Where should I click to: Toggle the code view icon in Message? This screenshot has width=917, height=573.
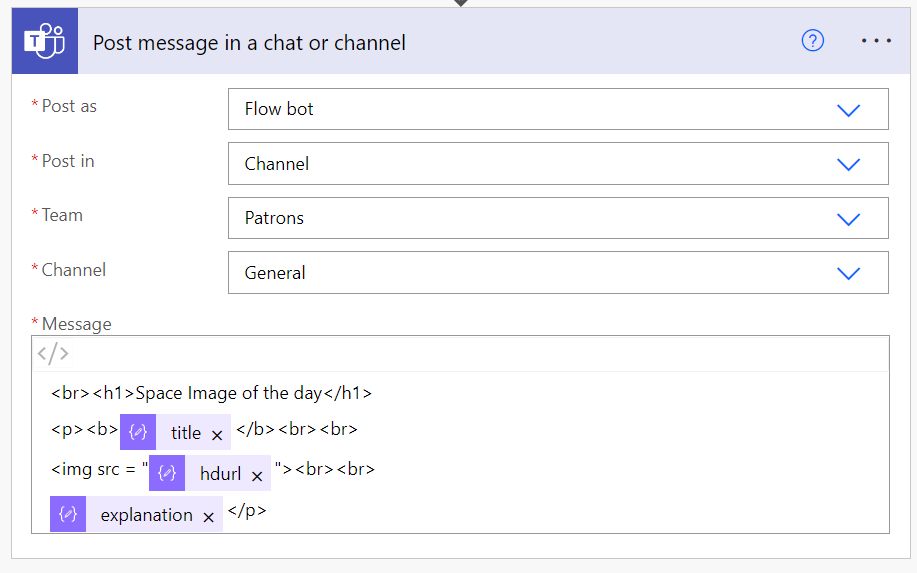53,353
